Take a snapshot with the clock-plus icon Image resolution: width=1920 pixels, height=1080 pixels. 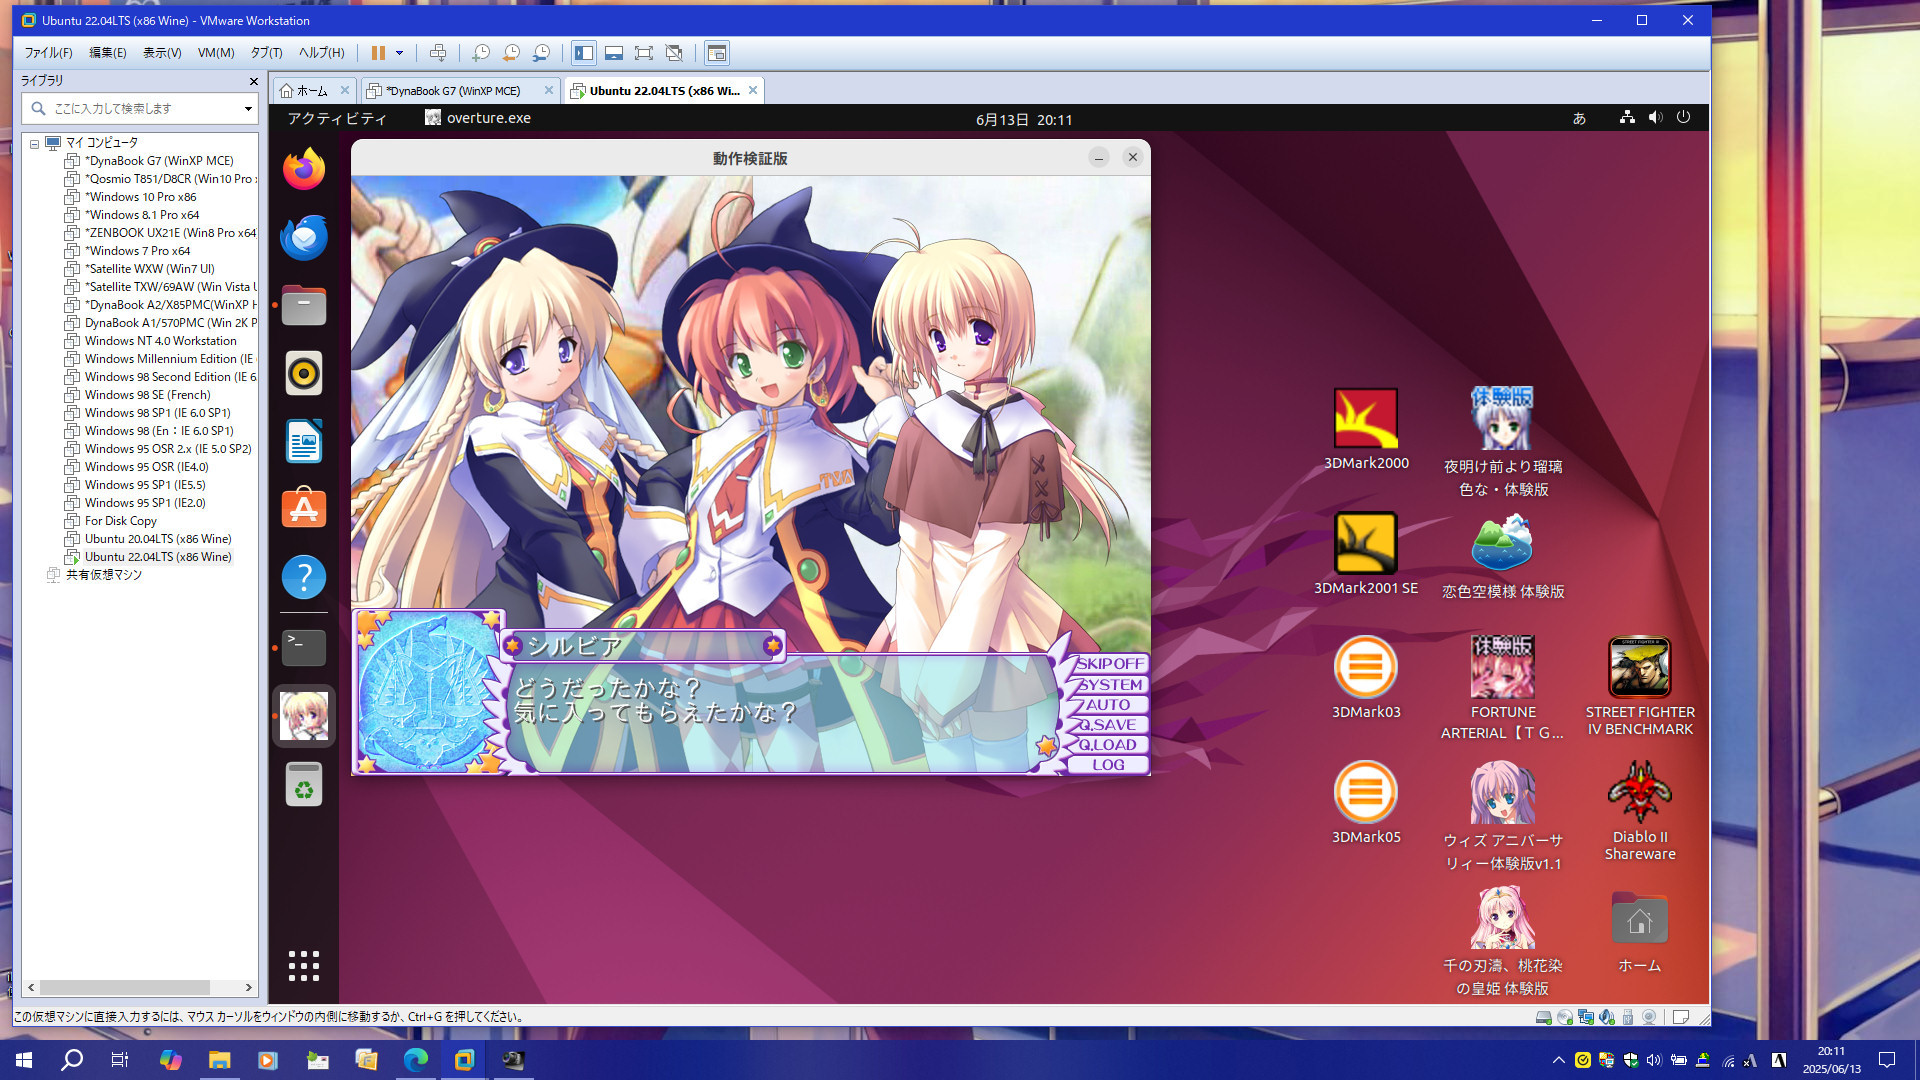[480, 53]
